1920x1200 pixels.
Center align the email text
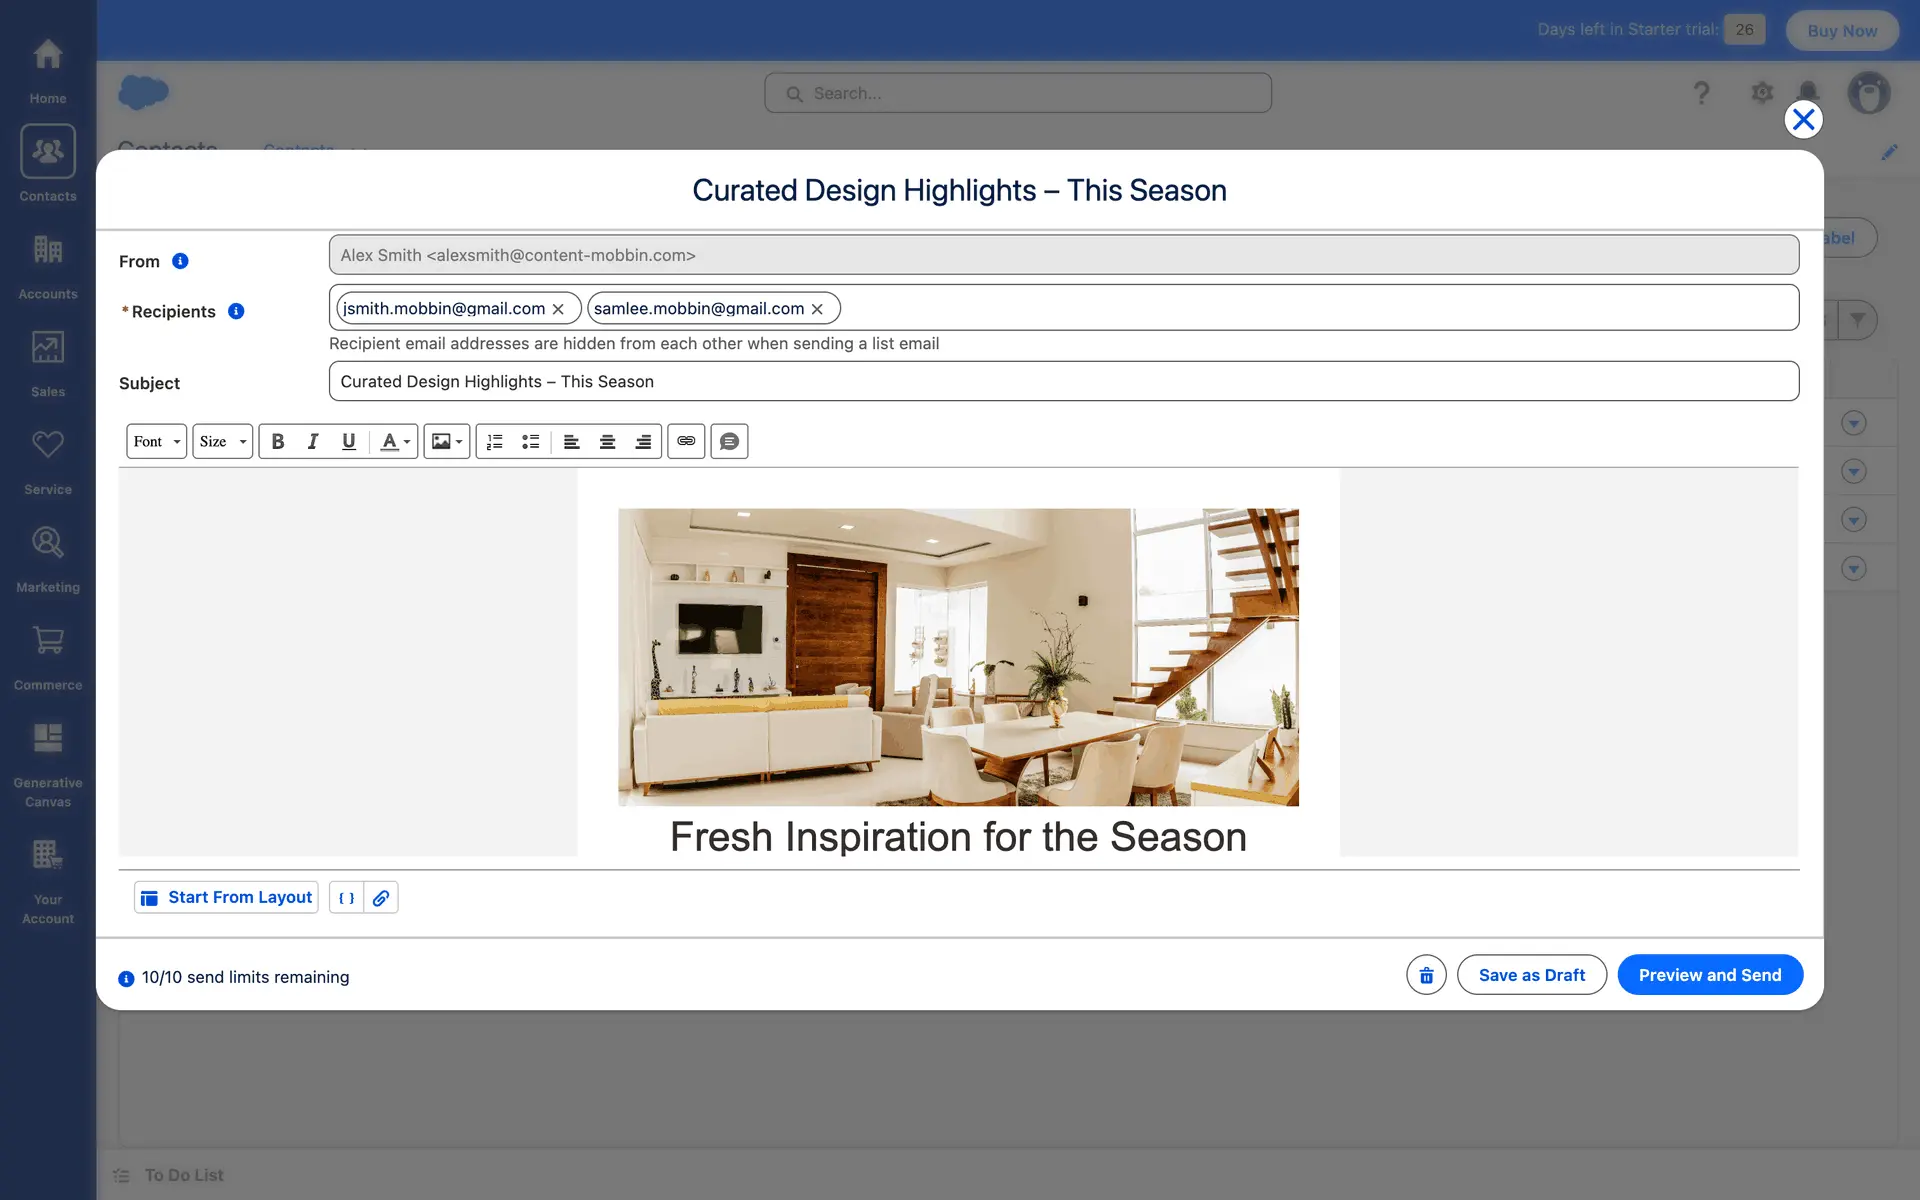coord(607,441)
